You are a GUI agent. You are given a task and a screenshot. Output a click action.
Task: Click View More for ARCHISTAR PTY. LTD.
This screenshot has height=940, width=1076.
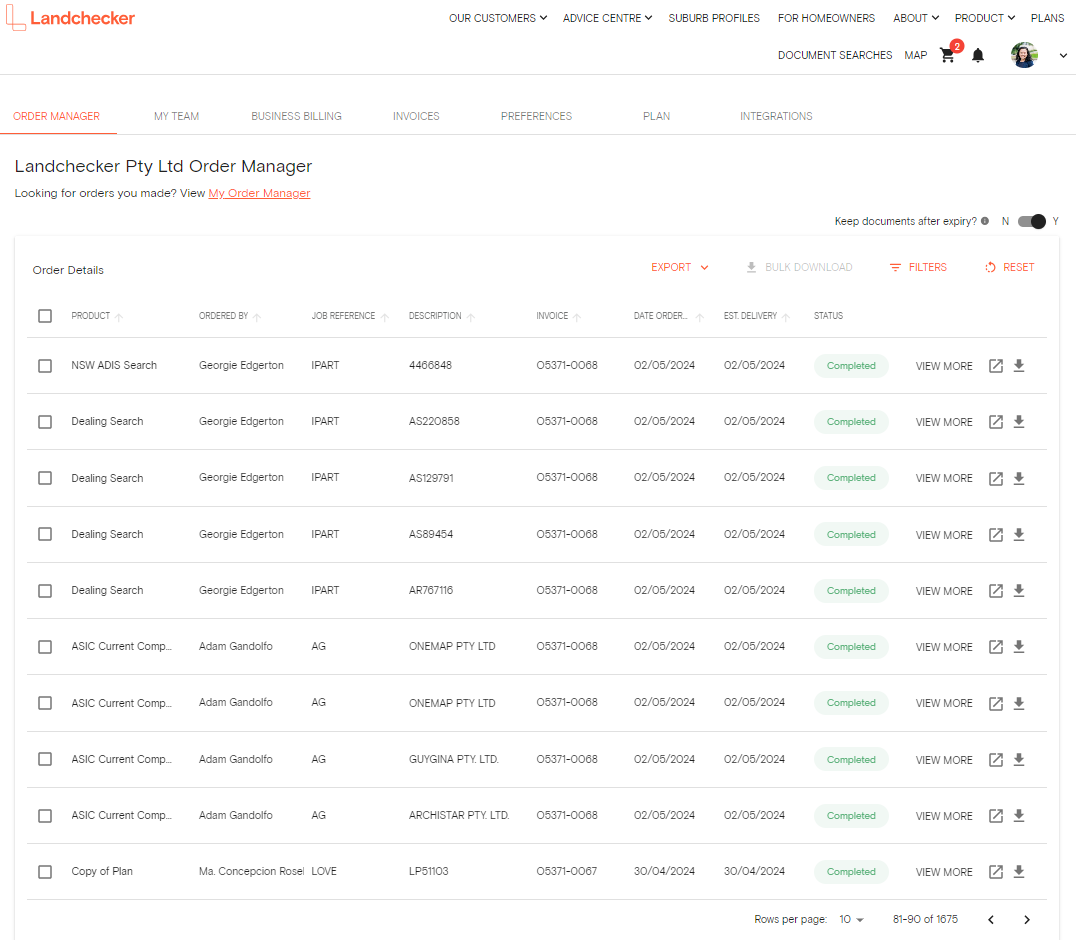[x=944, y=816]
